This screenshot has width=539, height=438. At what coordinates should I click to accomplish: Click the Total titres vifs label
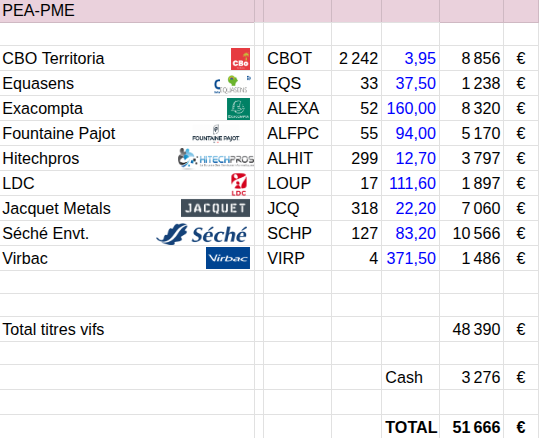[53, 329]
